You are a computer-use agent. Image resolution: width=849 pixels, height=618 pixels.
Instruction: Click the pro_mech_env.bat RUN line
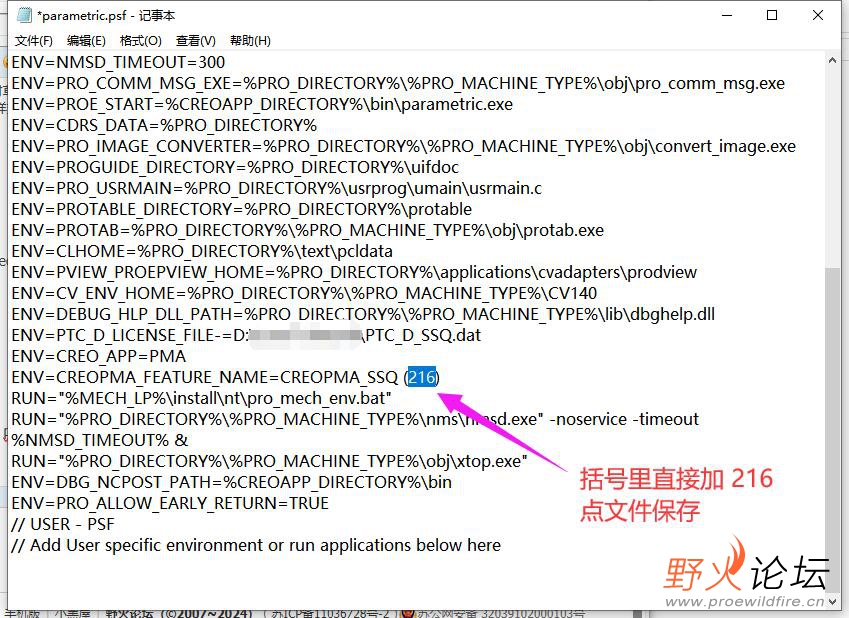coord(201,398)
